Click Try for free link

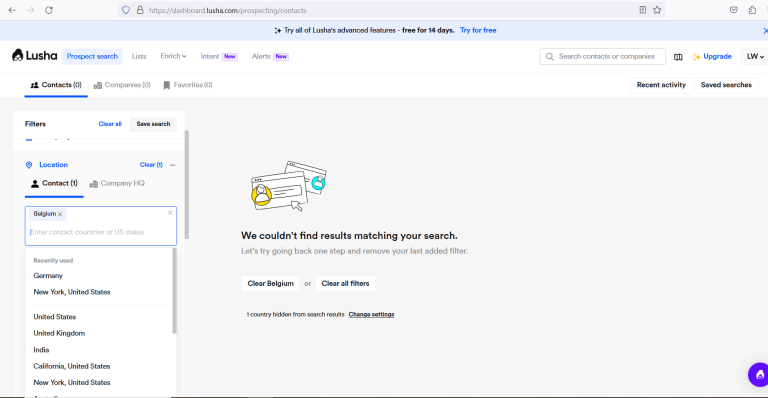point(478,30)
